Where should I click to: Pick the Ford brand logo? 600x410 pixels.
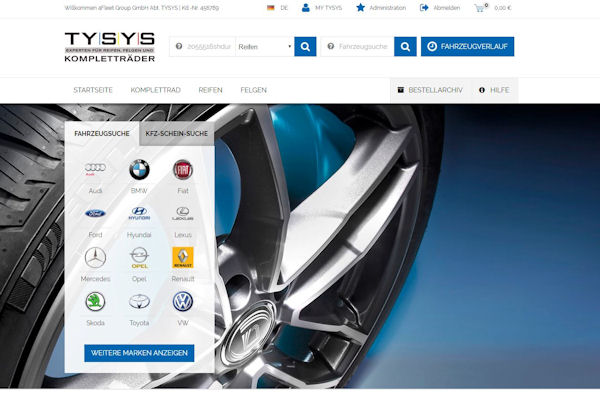point(95,214)
